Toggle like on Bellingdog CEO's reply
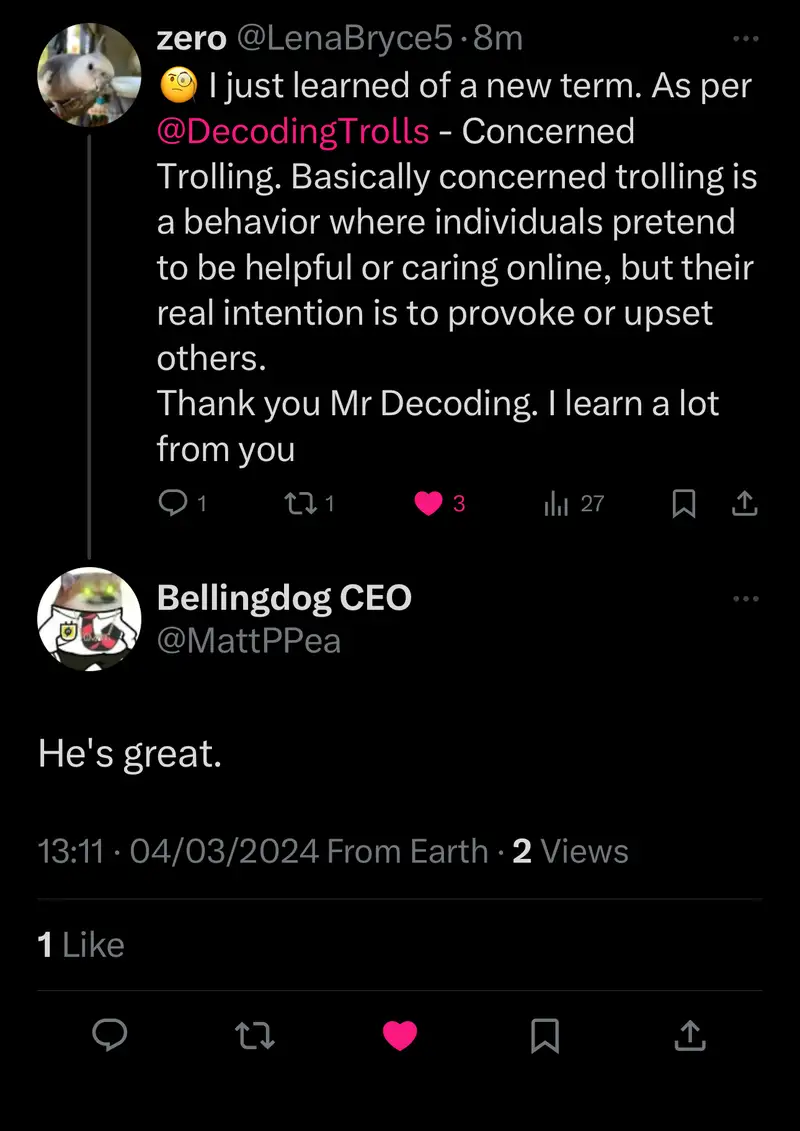Viewport: 800px width, 1131px height. click(400, 1037)
